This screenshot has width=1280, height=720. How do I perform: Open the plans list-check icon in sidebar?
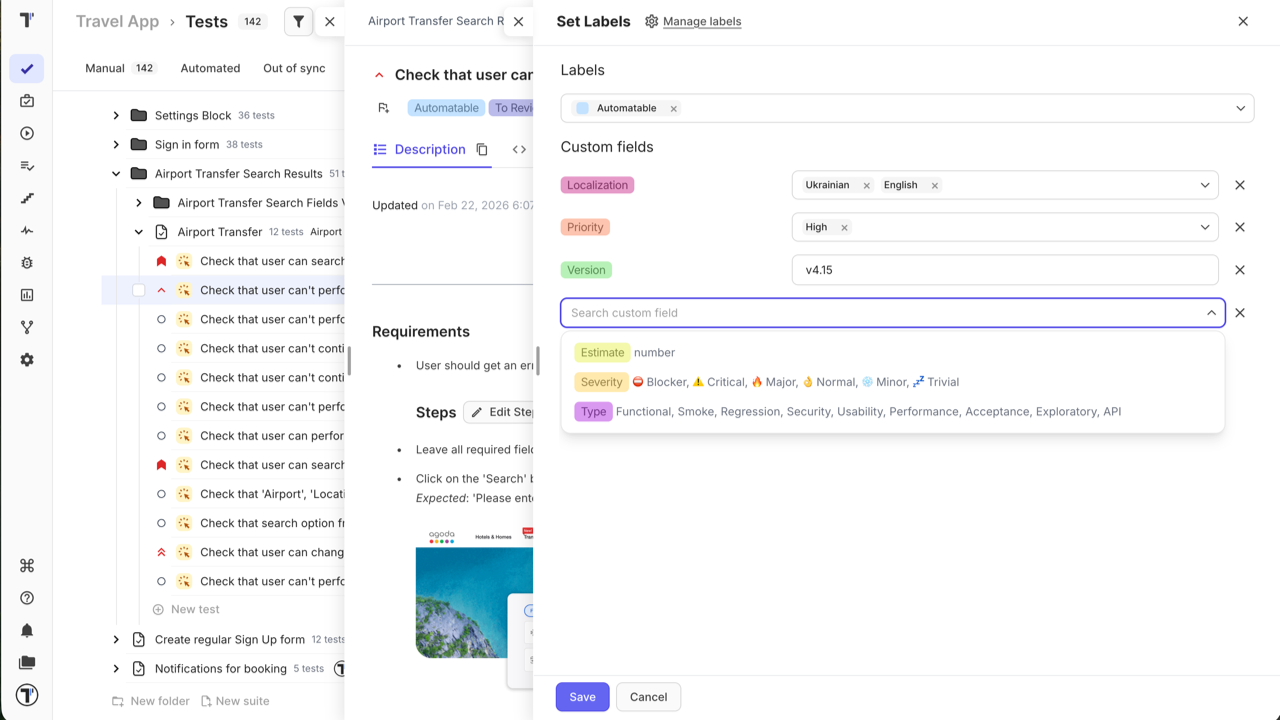pyautogui.click(x=27, y=166)
